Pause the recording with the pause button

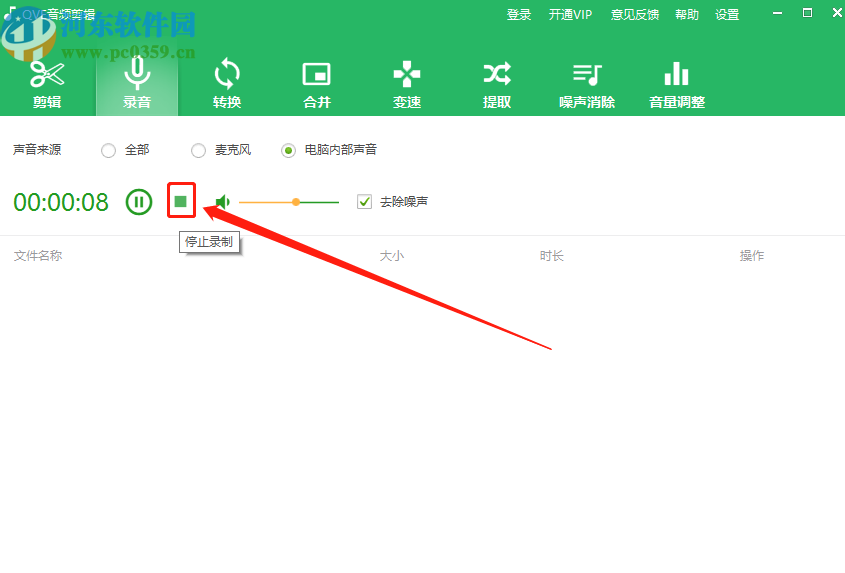(139, 202)
